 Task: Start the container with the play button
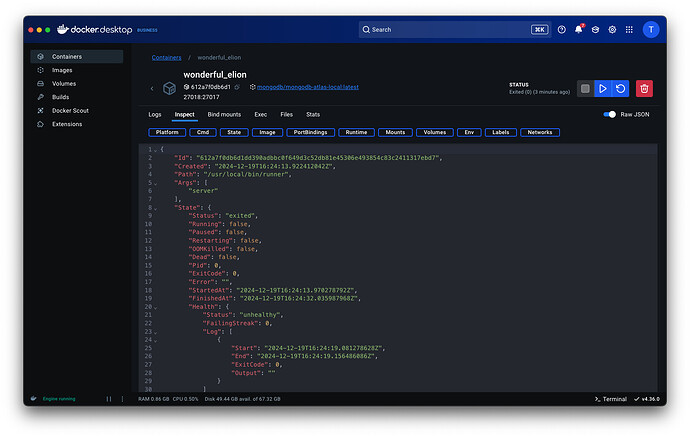pos(602,89)
